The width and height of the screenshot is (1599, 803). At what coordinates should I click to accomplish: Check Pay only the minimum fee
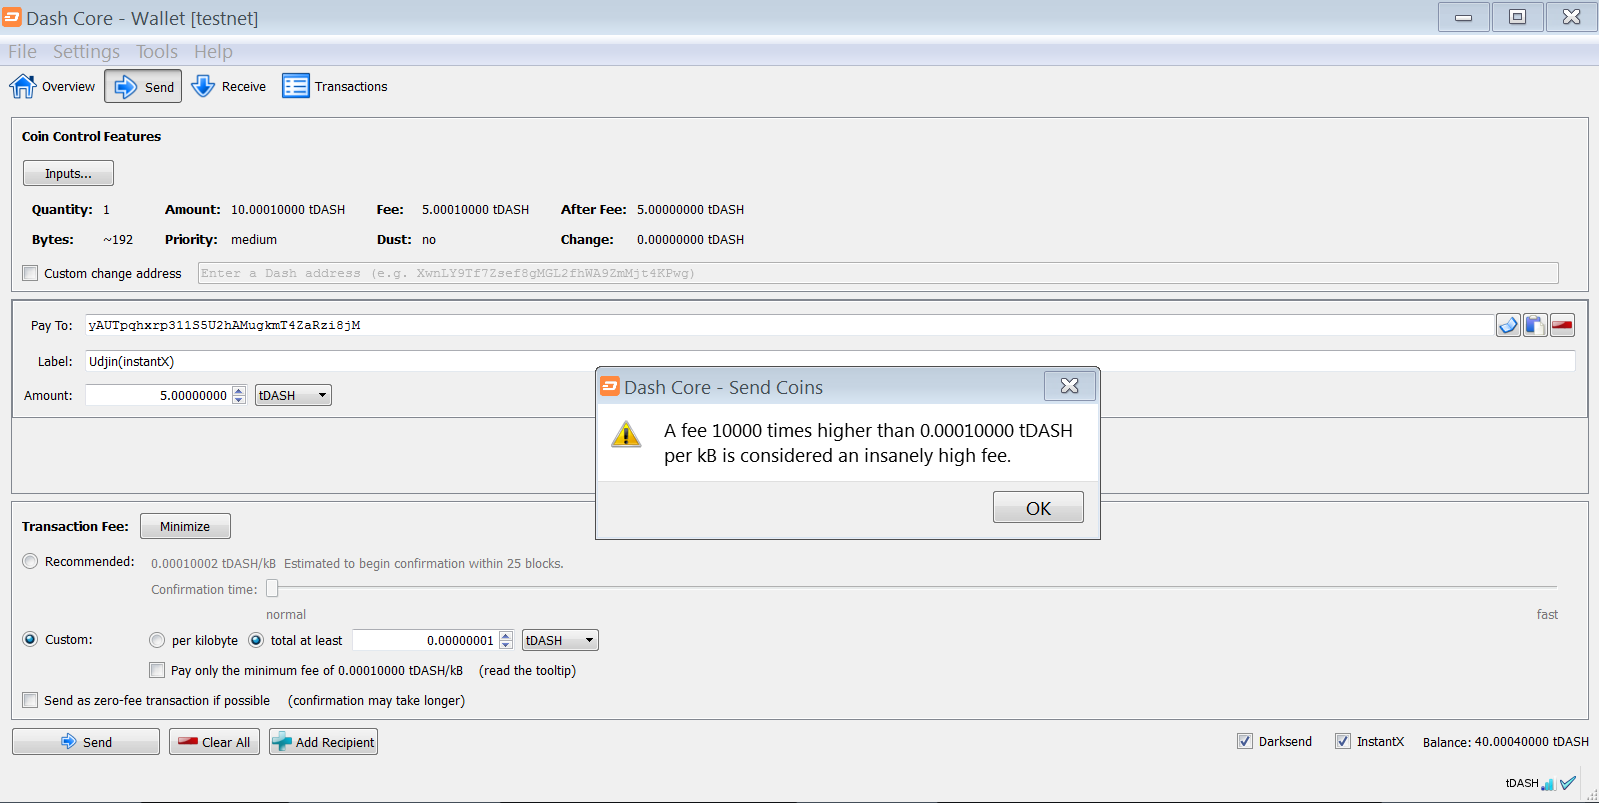[157, 670]
